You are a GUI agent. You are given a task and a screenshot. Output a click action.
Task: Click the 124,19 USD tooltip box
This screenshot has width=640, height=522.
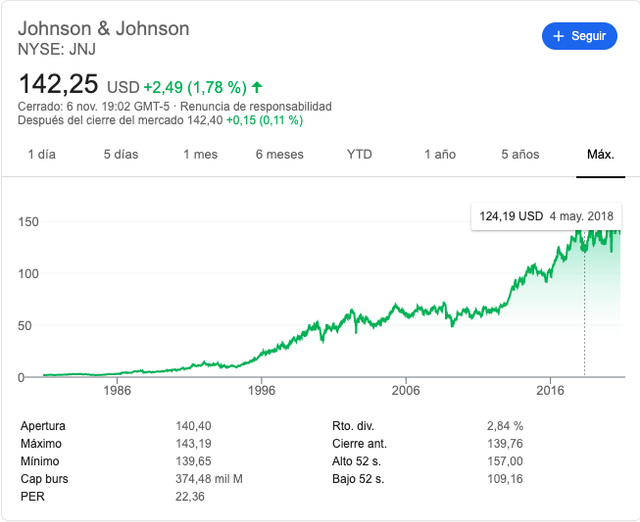pyautogui.click(x=546, y=216)
